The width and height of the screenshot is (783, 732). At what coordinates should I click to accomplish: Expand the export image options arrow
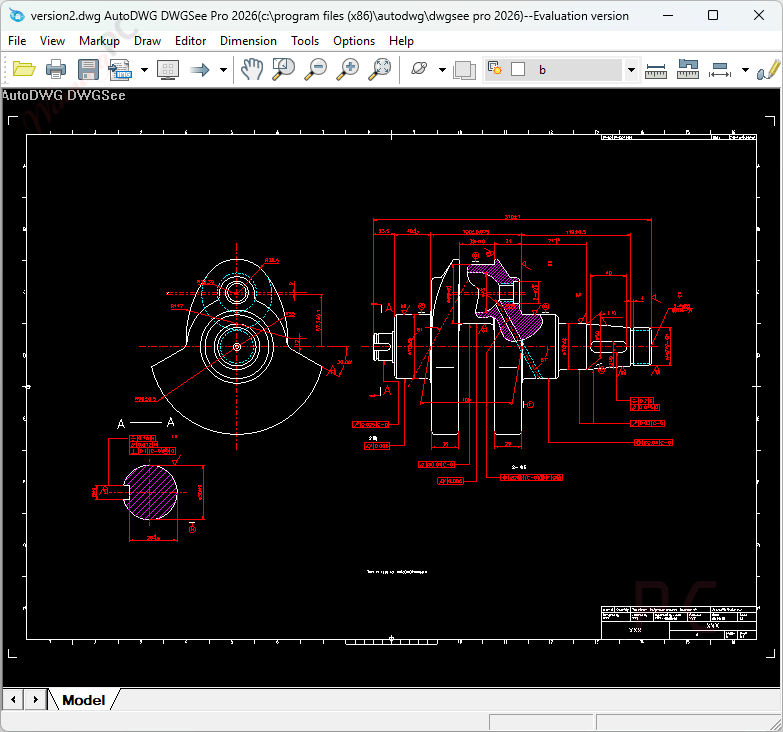click(144, 70)
